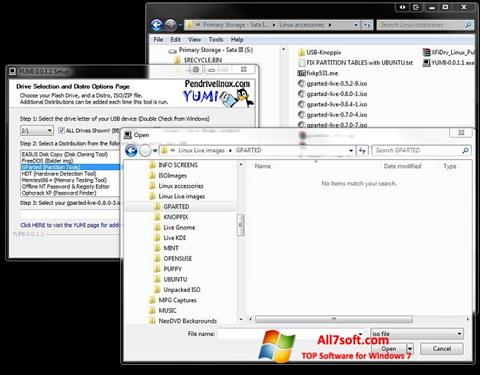Image resolution: width=480 pixels, height=375 pixels.
Task: Select gparted-live-0.6.4-1.iso file
Action: coord(332,104)
